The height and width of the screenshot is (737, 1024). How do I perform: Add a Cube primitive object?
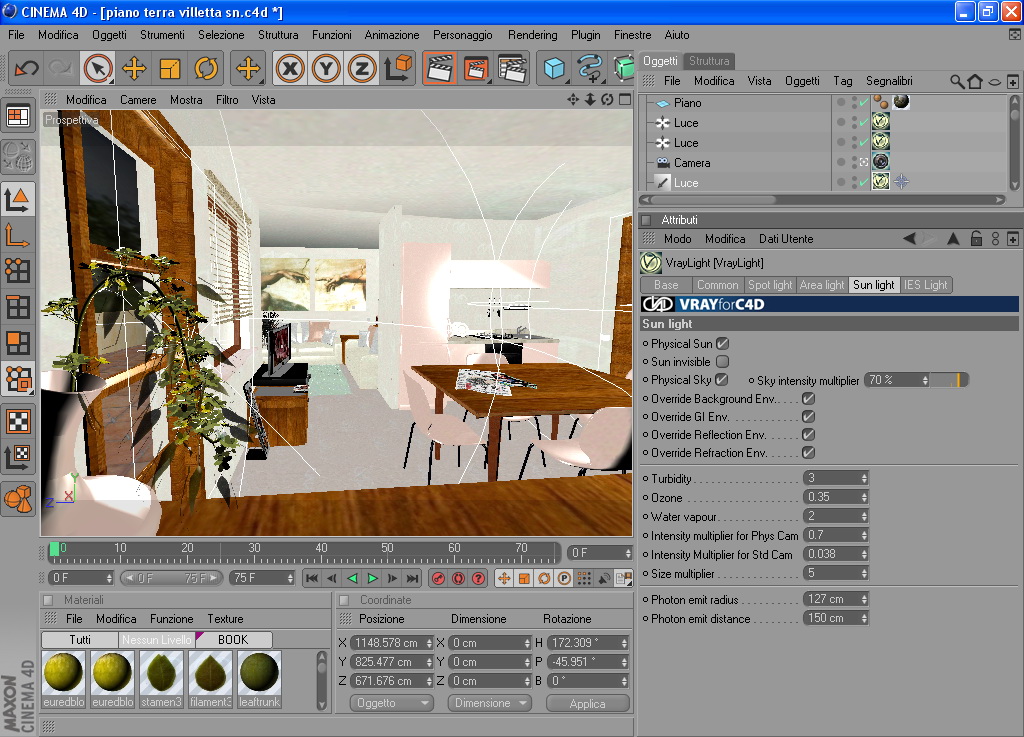(x=554, y=68)
